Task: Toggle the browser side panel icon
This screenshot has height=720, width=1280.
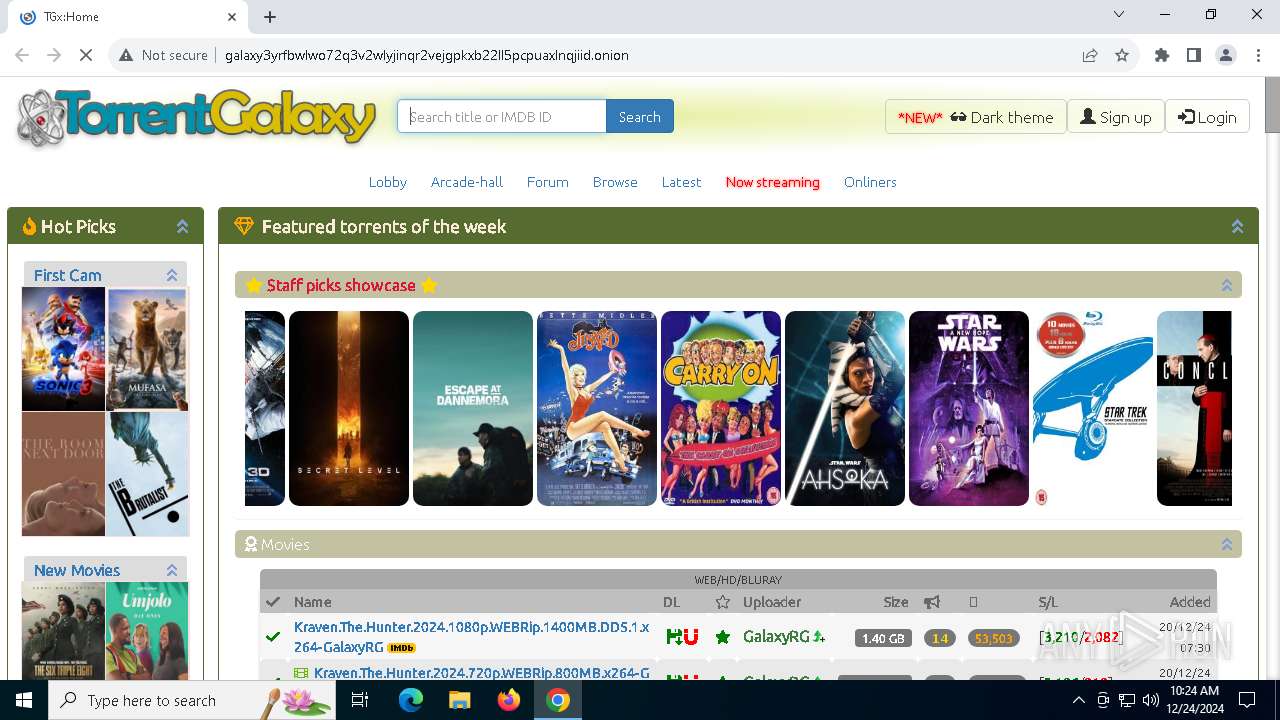Action: pos(1194,55)
